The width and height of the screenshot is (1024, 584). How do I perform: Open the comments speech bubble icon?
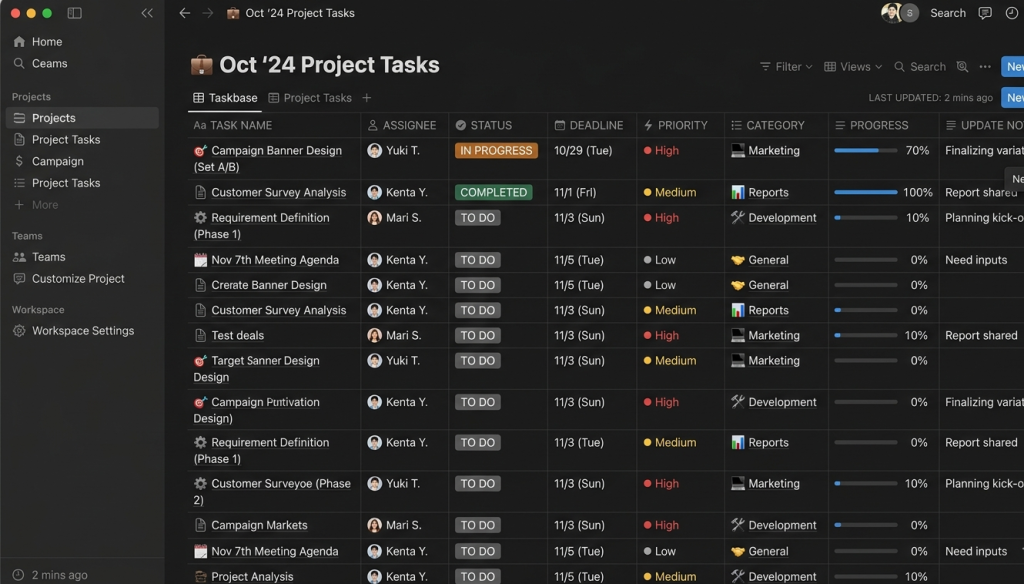point(985,13)
